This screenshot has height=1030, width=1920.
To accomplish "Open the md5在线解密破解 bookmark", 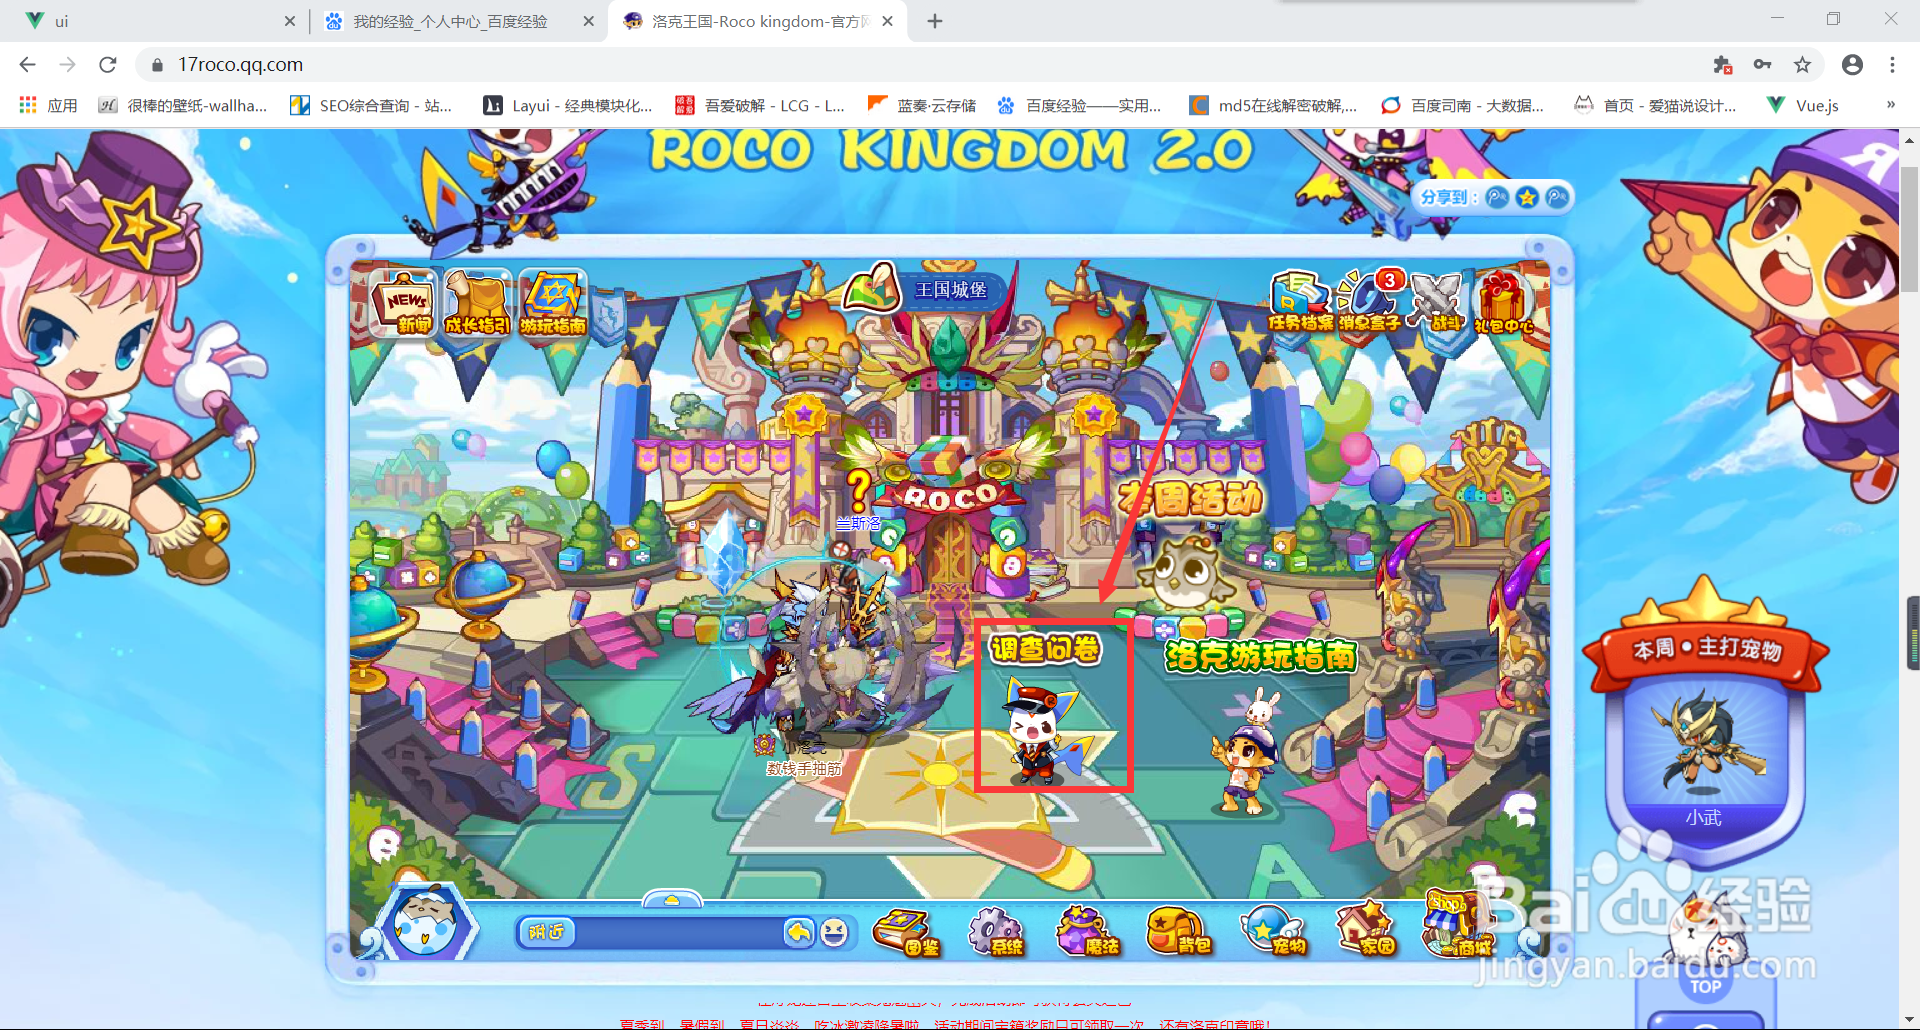I will coord(1273,105).
